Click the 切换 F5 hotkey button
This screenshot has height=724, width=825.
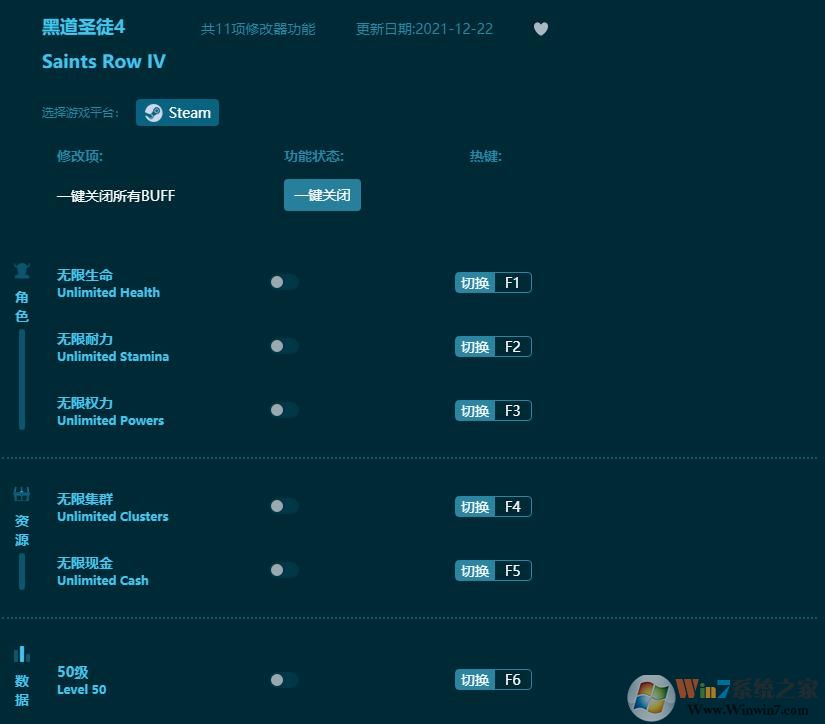pyautogui.click(x=492, y=570)
